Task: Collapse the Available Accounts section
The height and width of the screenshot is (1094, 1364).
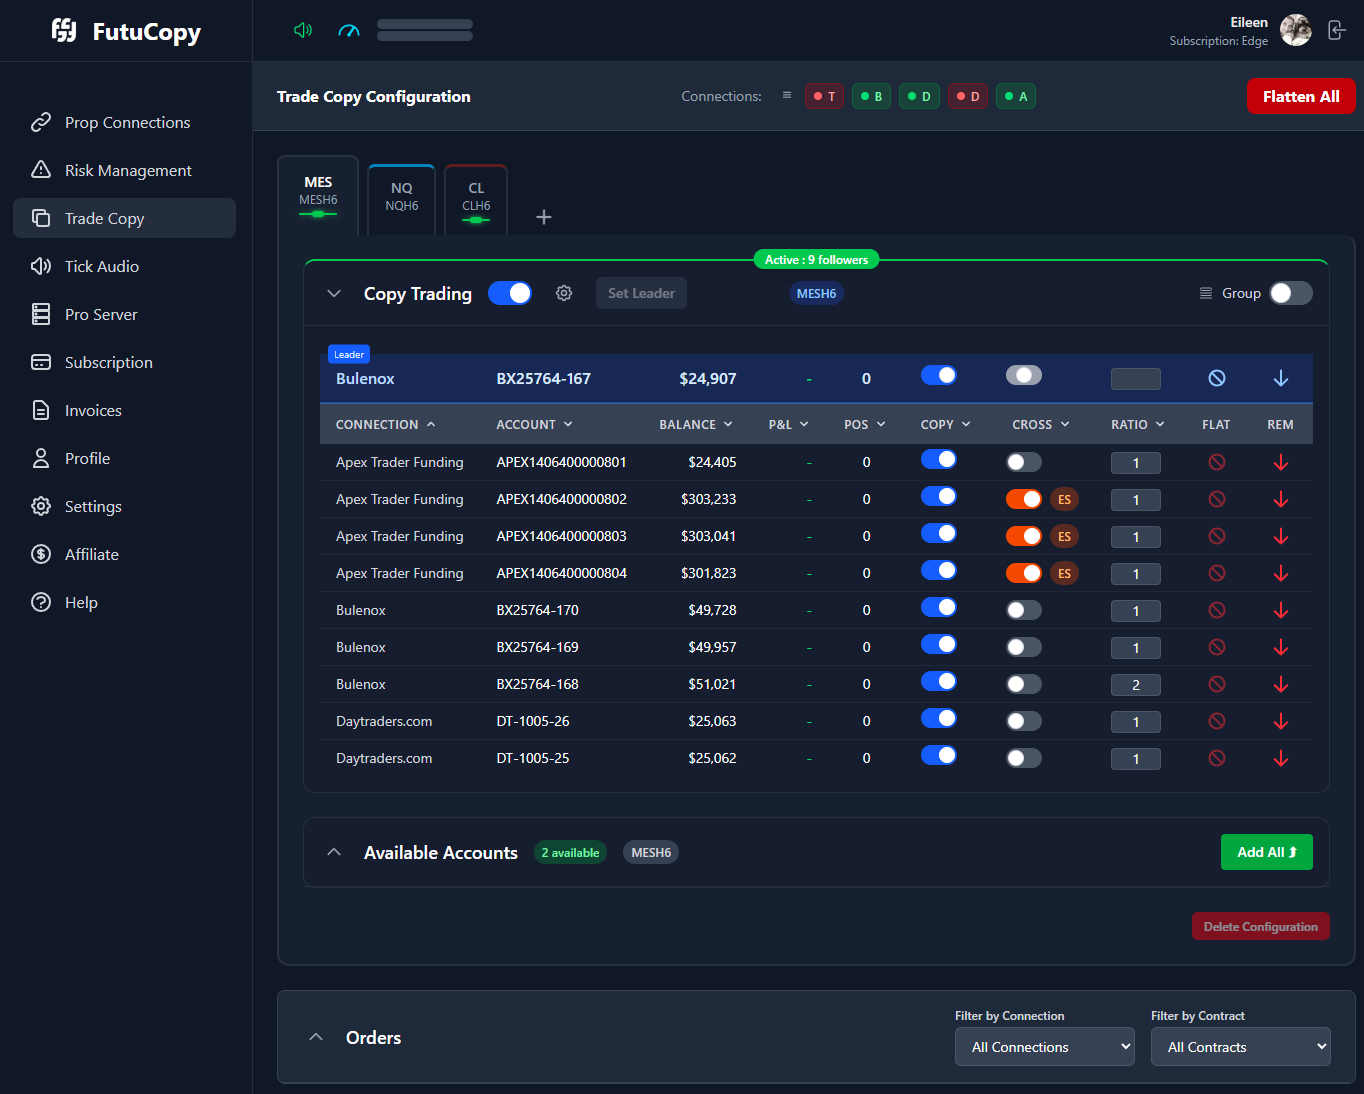Action: pos(334,851)
